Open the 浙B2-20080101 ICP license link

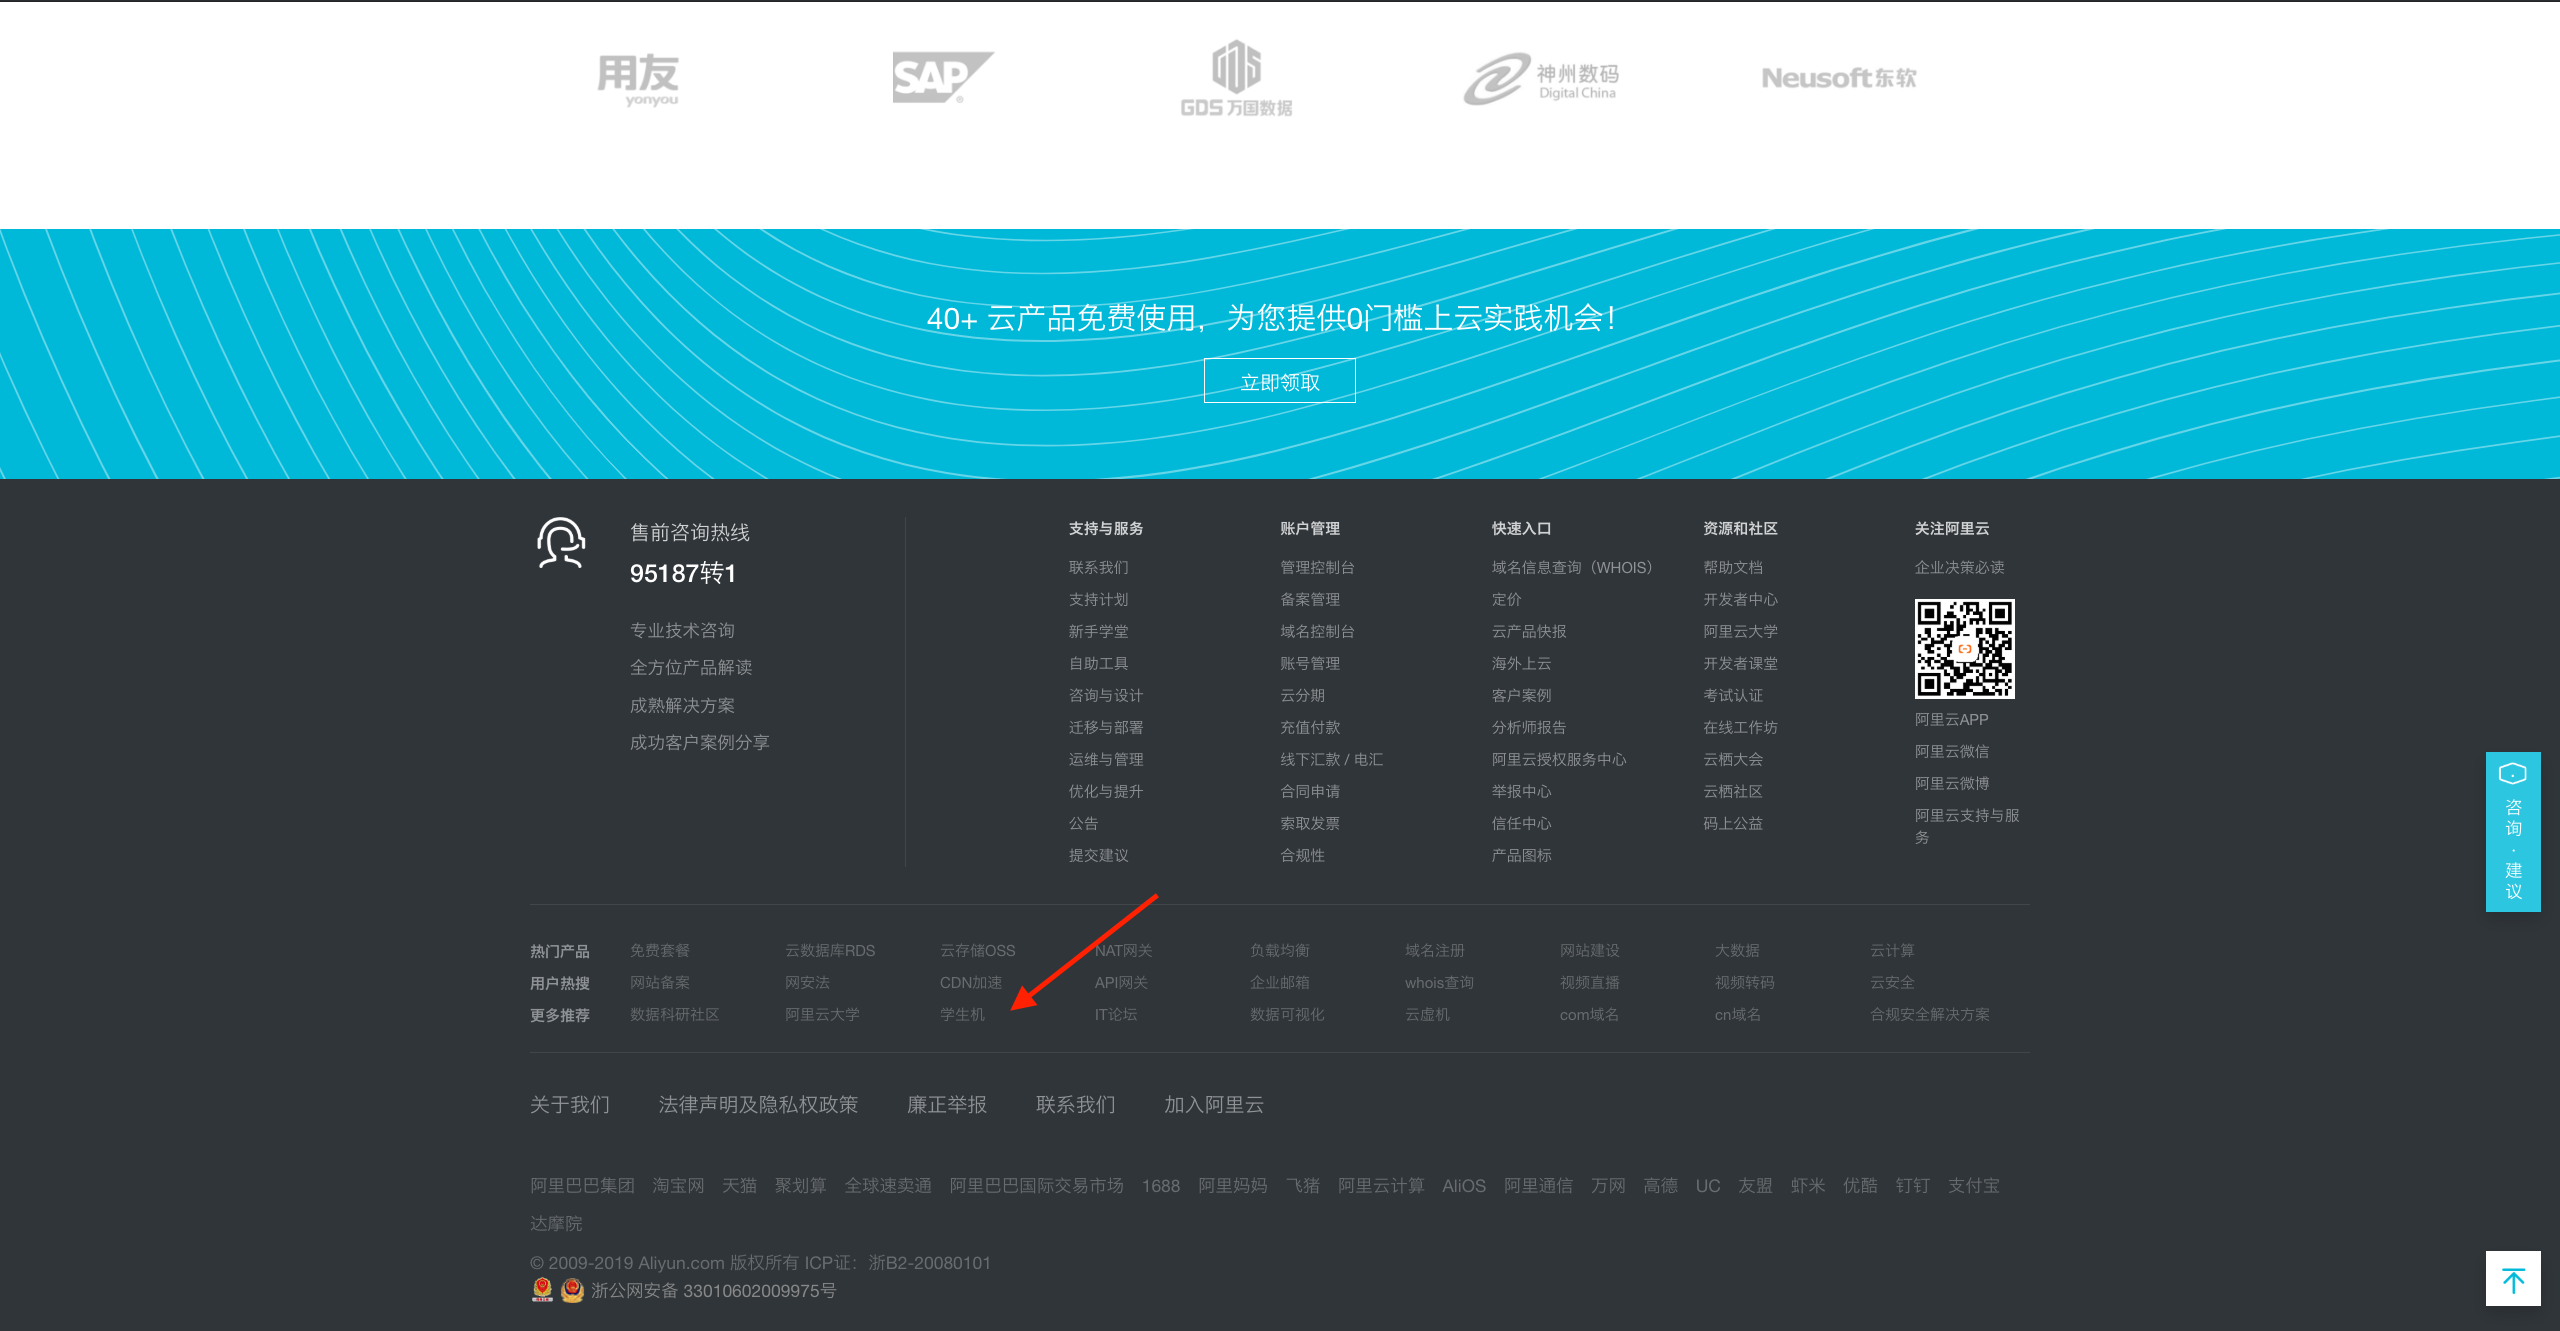click(929, 1263)
